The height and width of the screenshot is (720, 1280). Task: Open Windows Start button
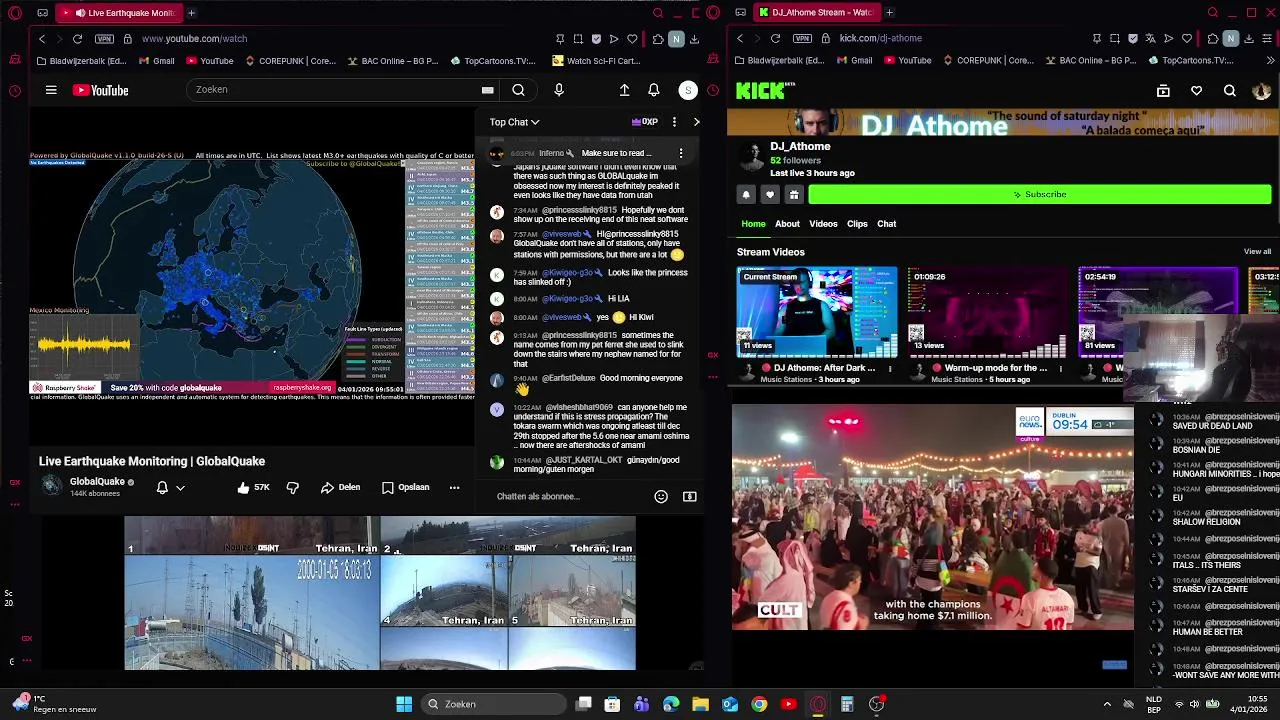(x=404, y=704)
